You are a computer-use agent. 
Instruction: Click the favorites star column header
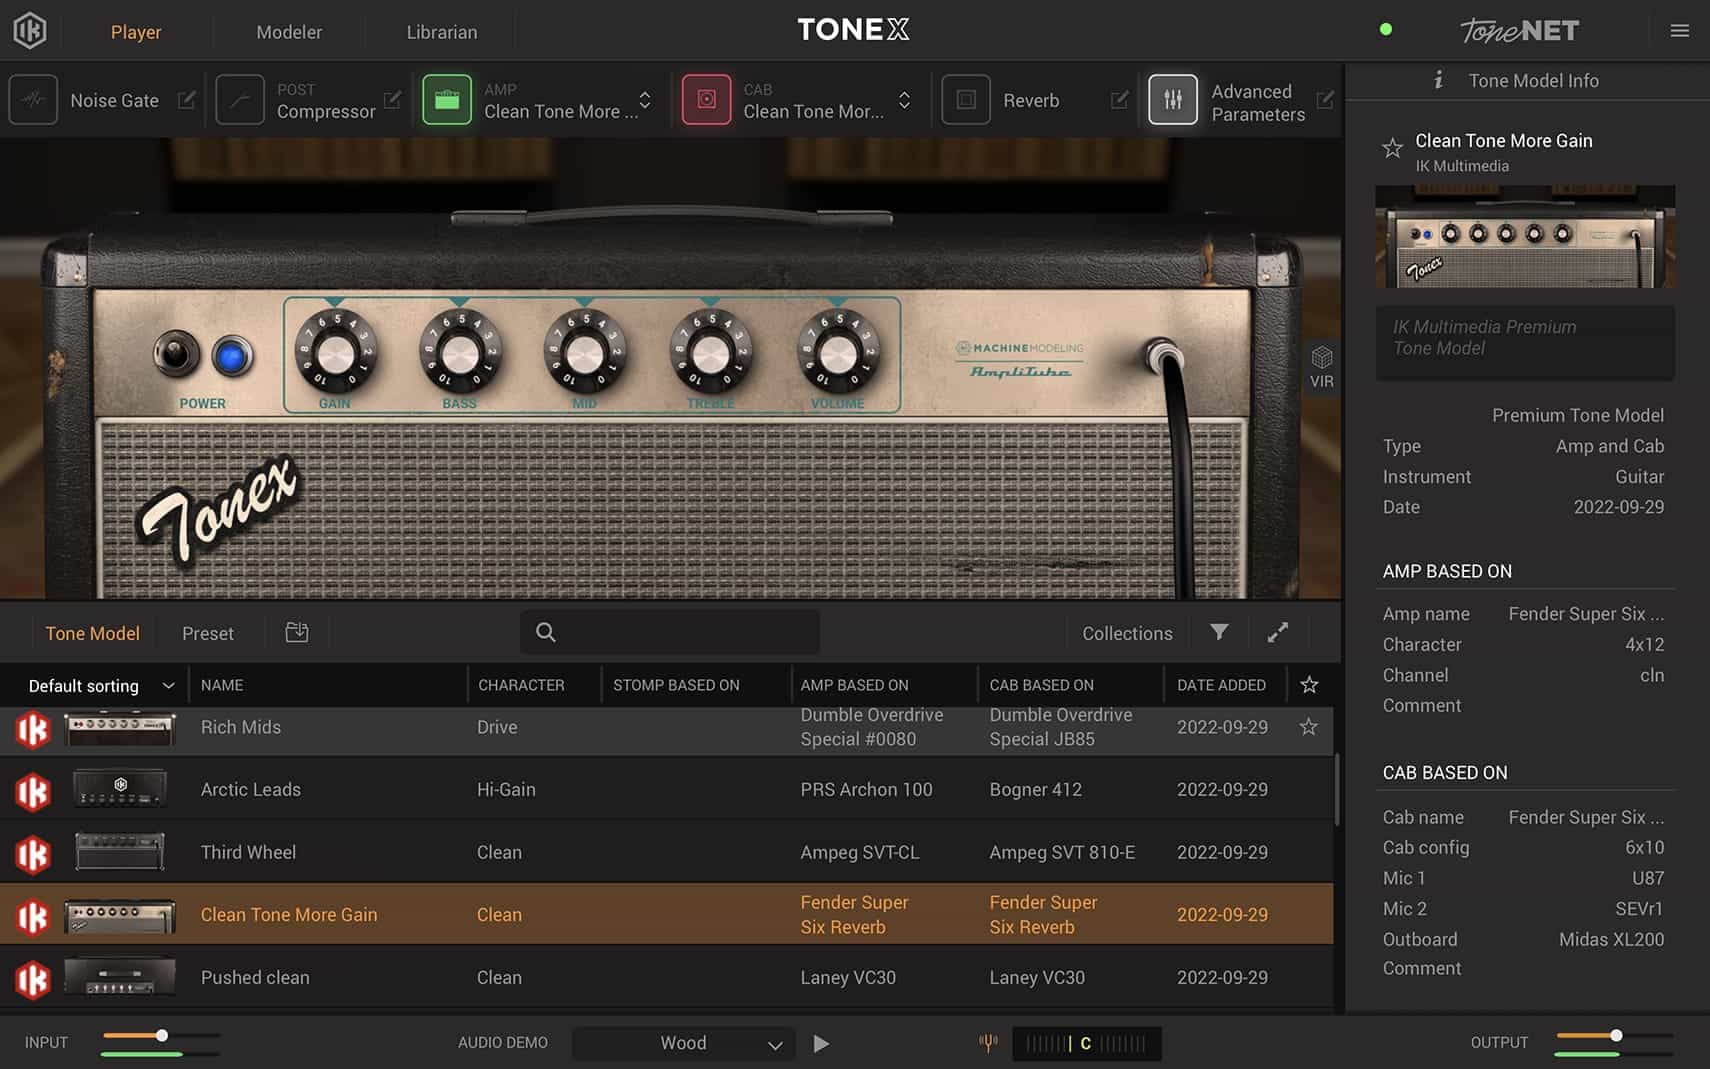click(x=1309, y=685)
